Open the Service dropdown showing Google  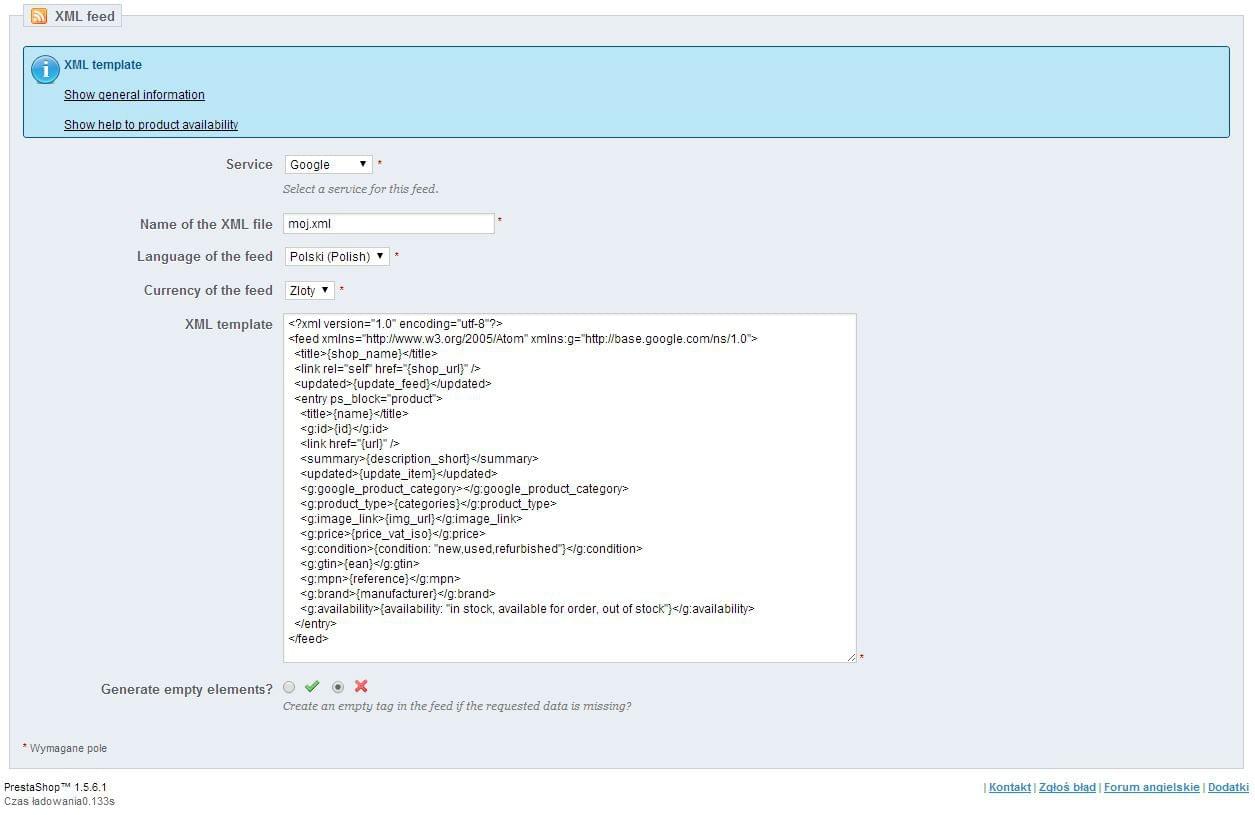click(328, 165)
